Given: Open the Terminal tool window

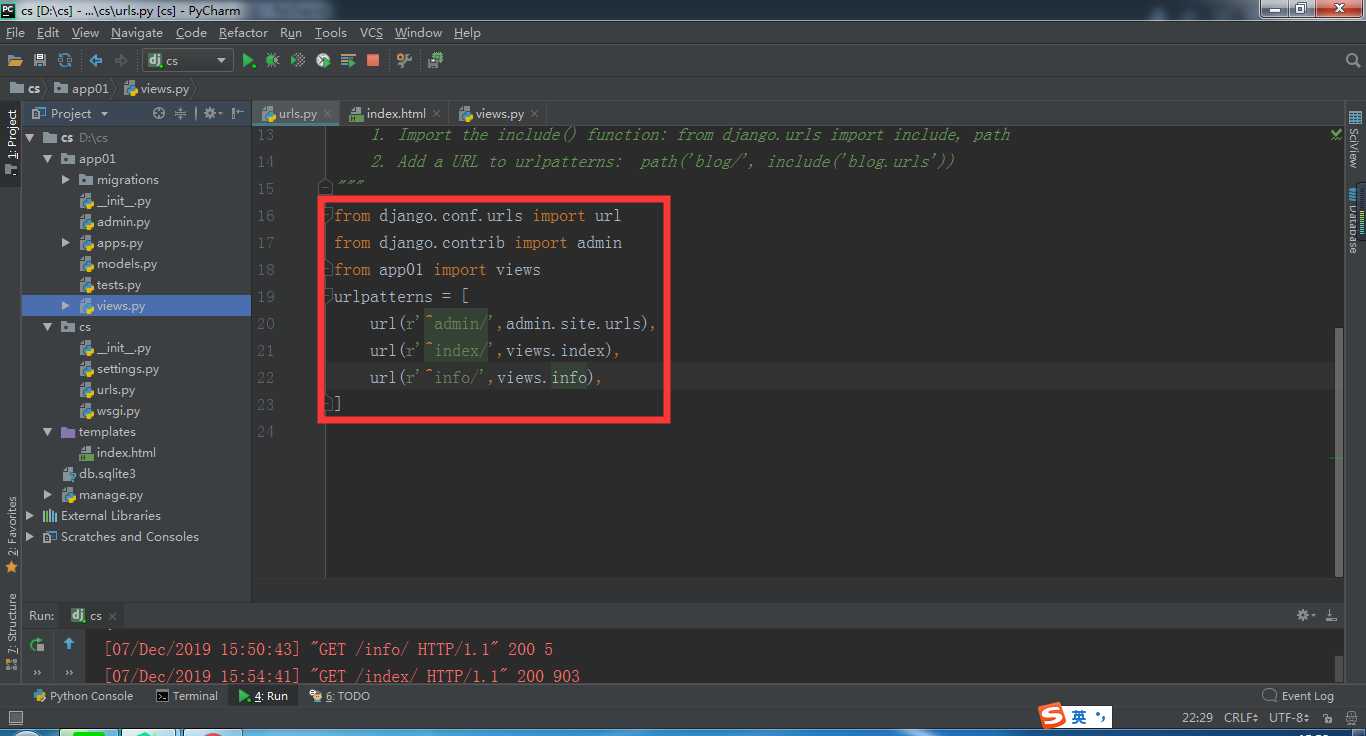Looking at the screenshot, I should 187,696.
